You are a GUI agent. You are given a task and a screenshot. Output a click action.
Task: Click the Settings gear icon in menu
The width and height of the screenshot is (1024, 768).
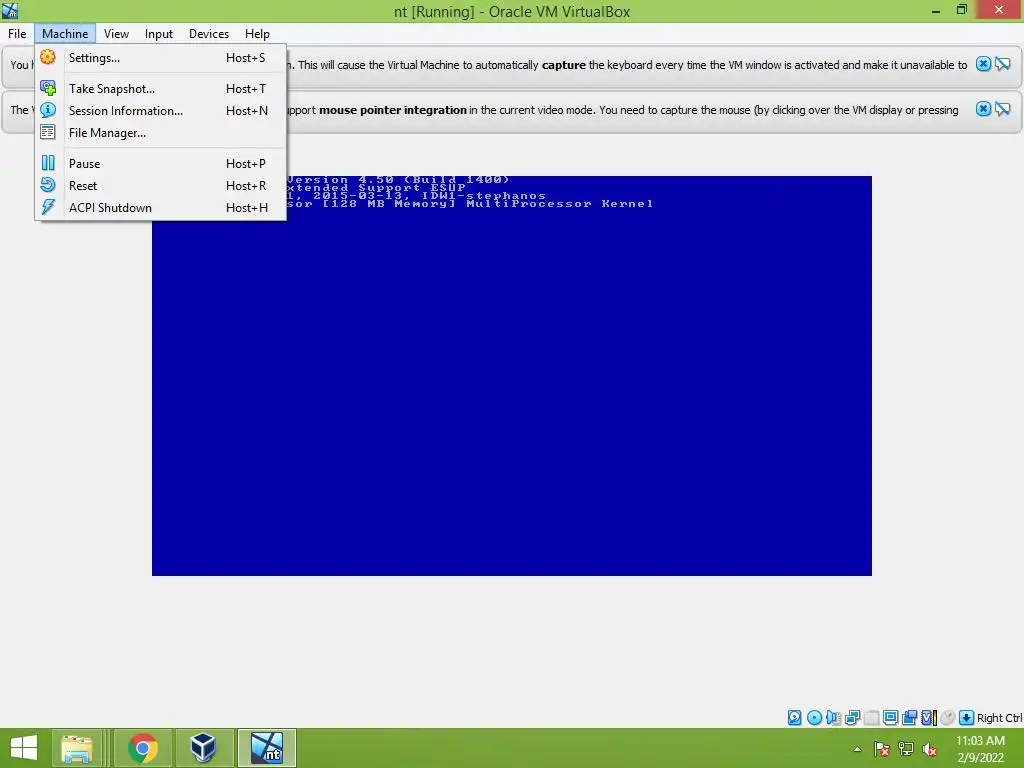[x=48, y=57]
